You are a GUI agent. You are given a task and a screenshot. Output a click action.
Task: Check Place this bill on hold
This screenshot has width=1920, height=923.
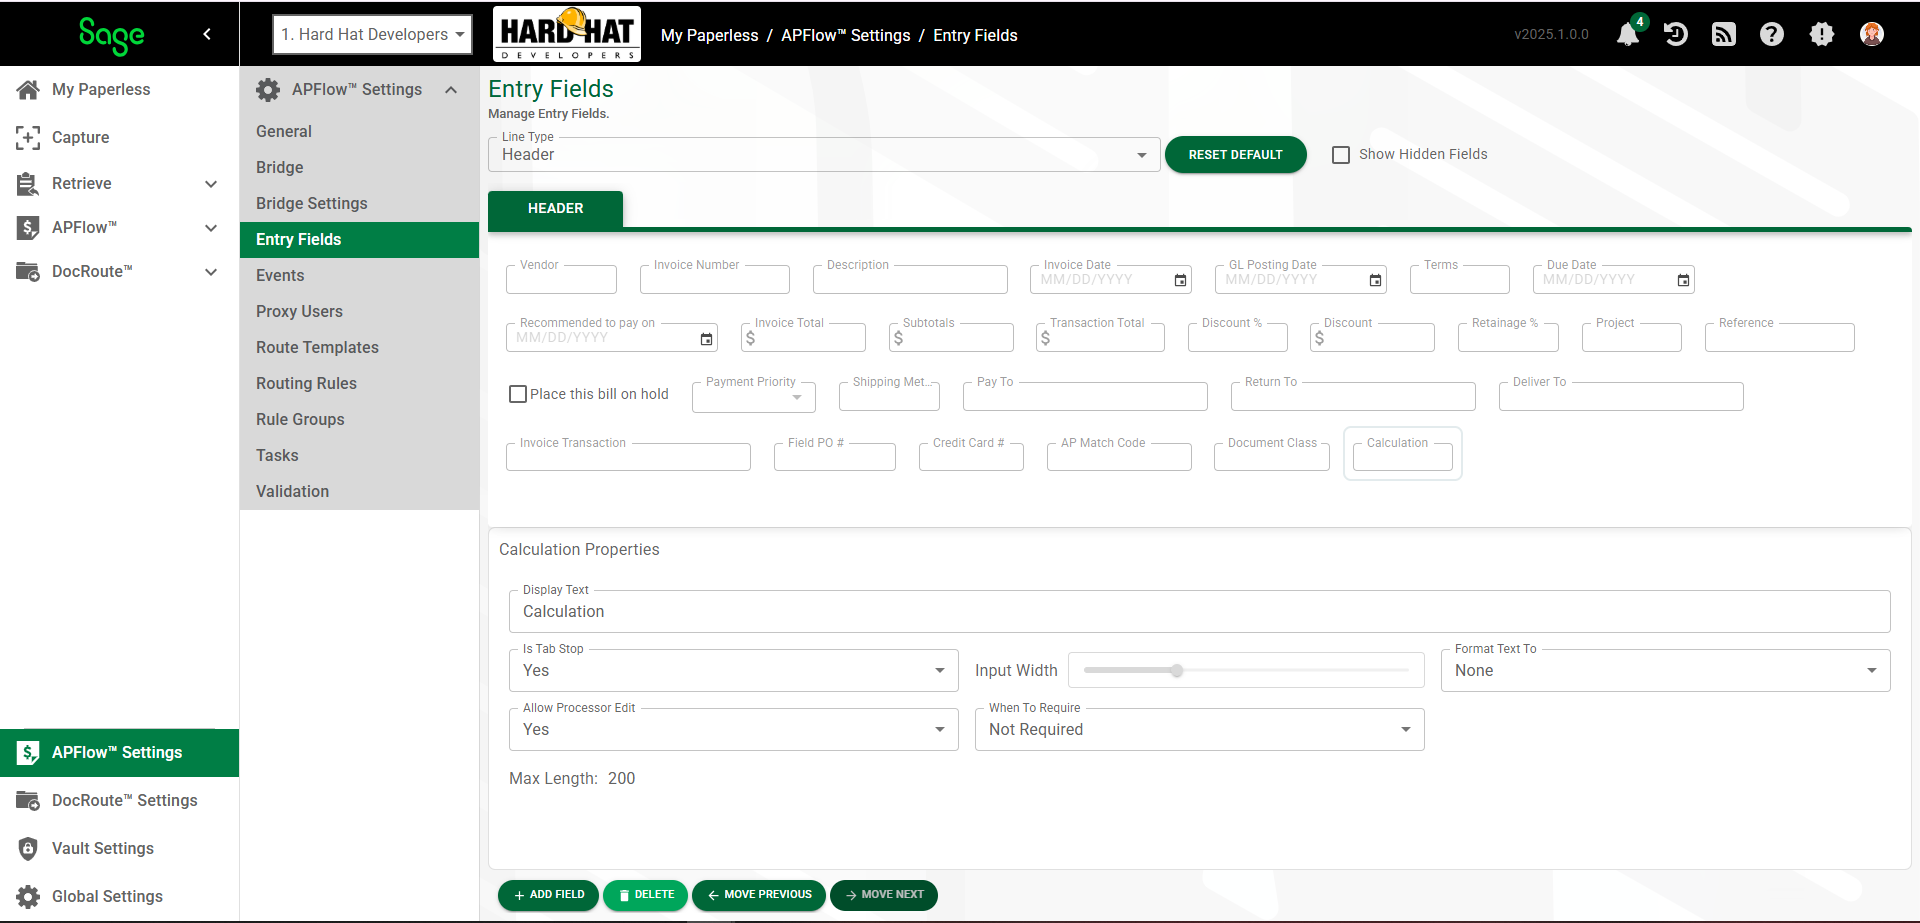(518, 394)
